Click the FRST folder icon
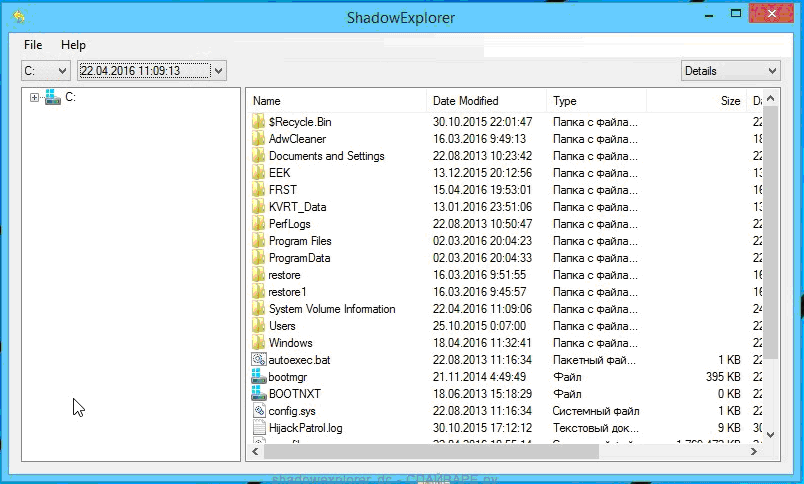The width and height of the screenshot is (804, 484). [258, 190]
